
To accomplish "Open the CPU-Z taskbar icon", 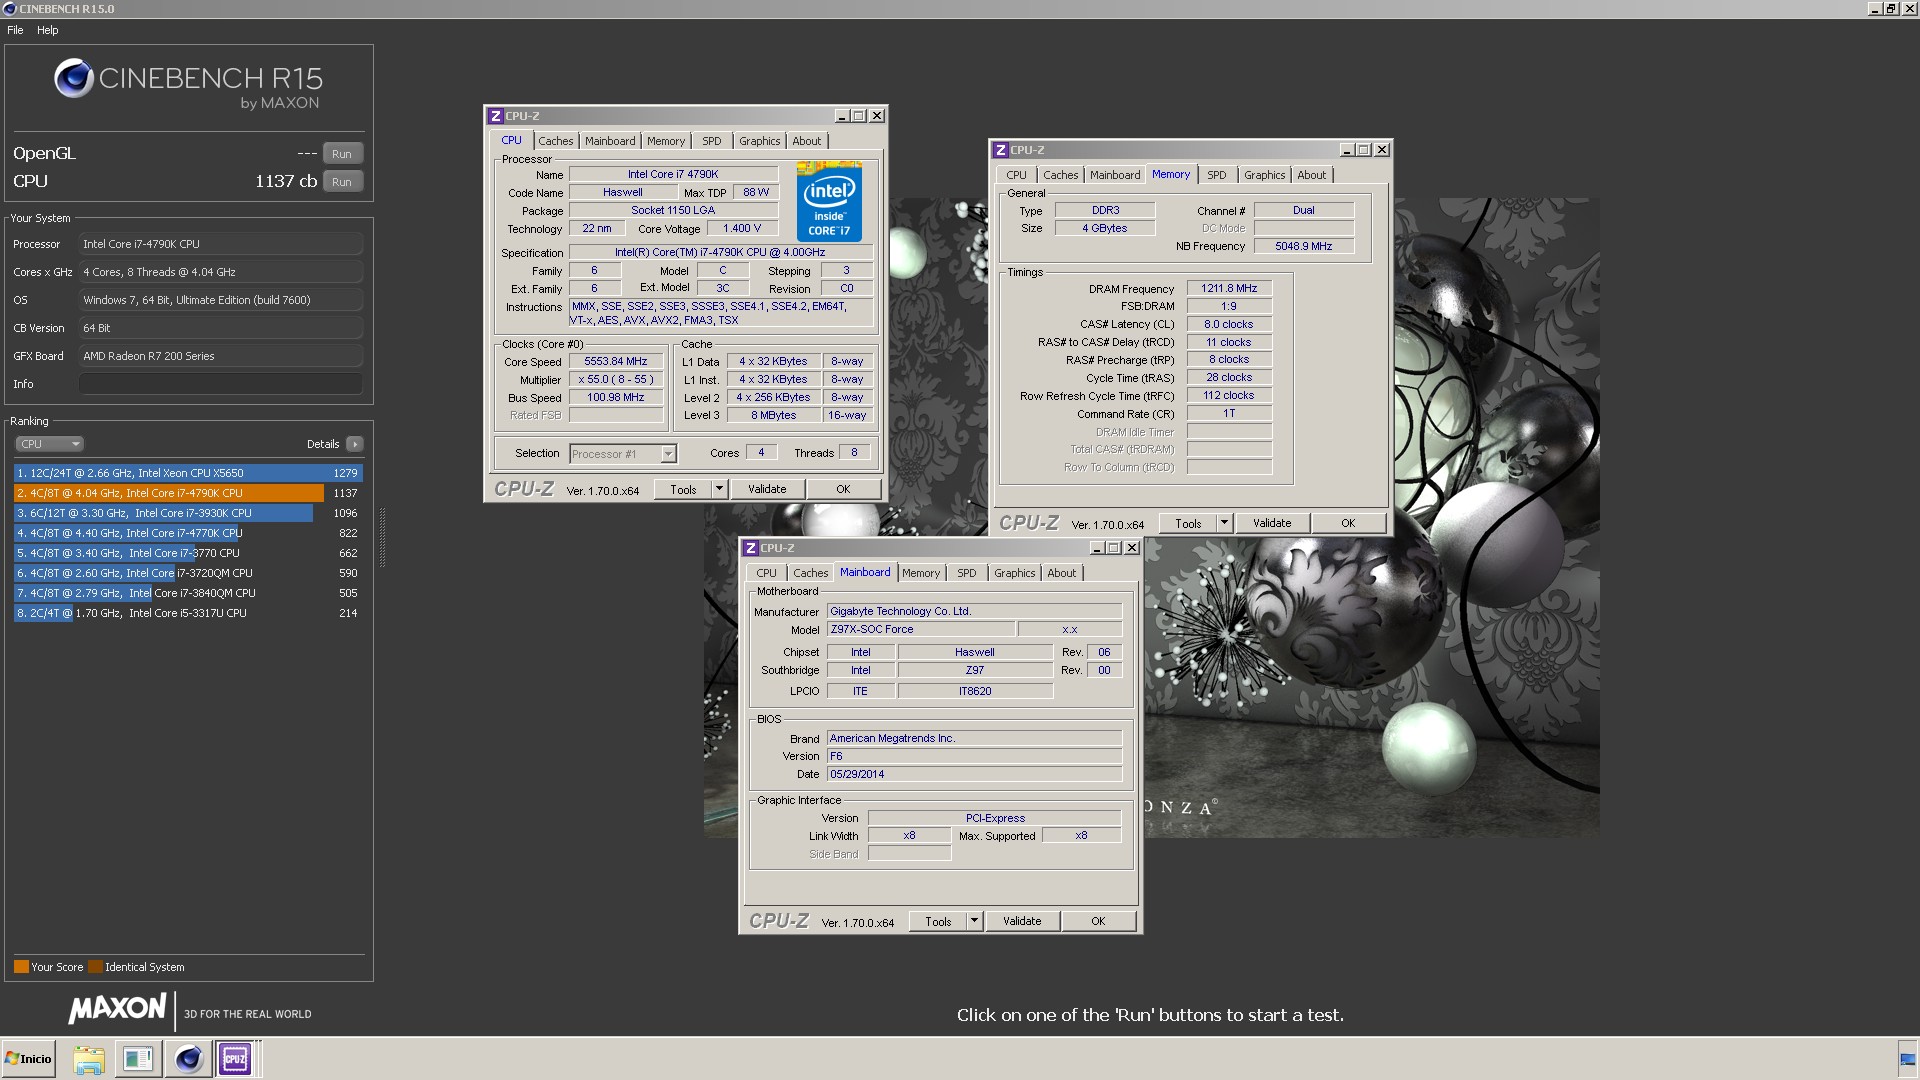I will (235, 1059).
